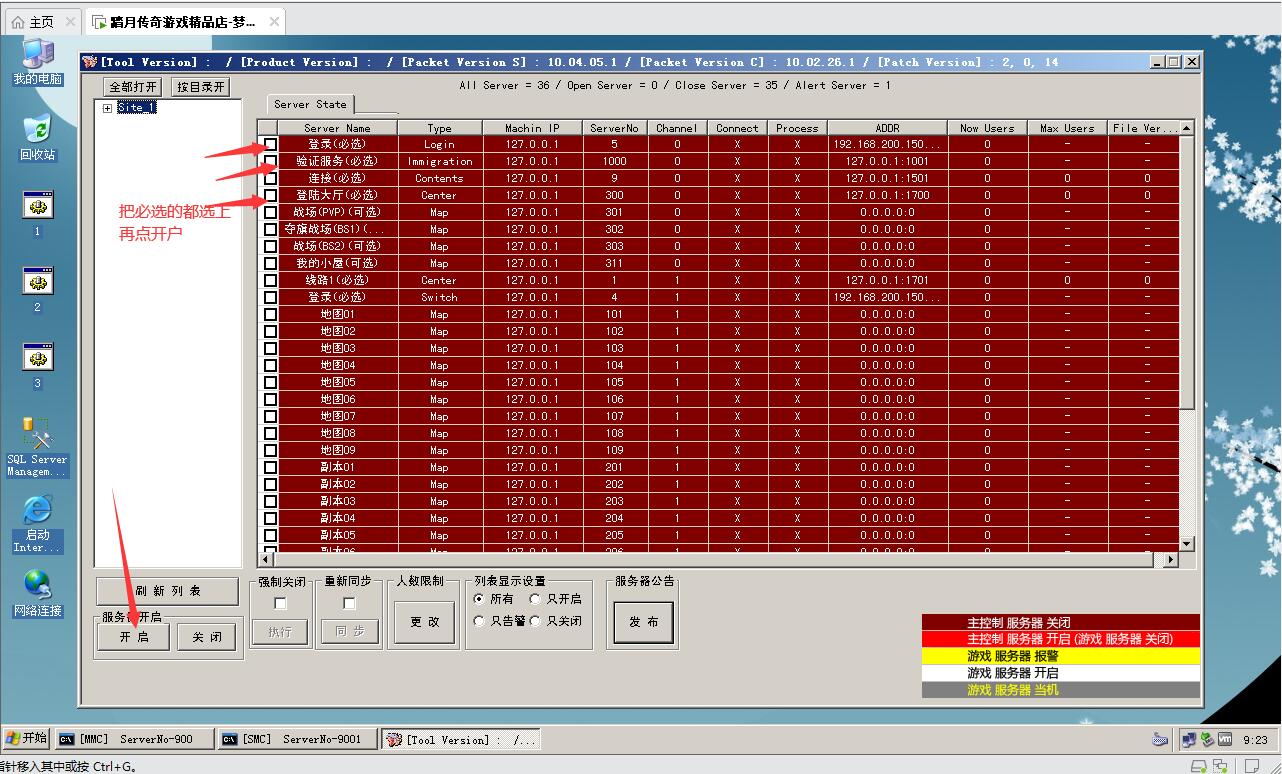Select the desktop shortcut labeled 3

click(37, 360)
